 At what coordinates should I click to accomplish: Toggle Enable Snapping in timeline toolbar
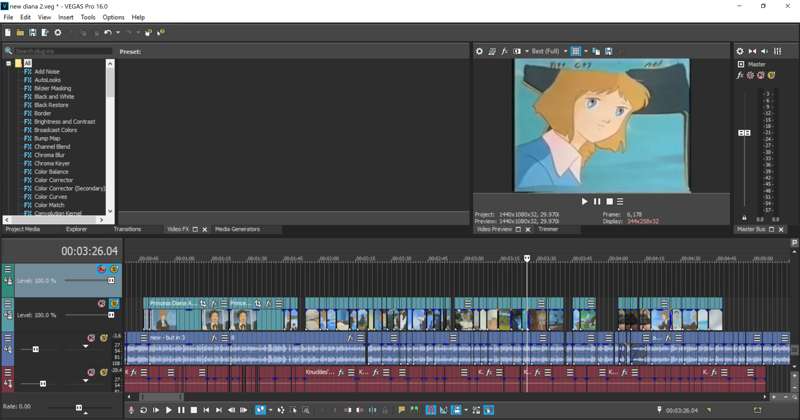tap(431, 410)
